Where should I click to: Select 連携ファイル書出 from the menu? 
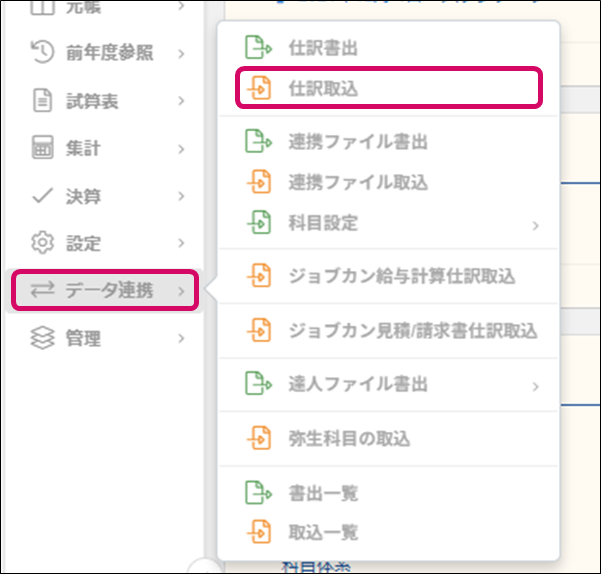358,142
